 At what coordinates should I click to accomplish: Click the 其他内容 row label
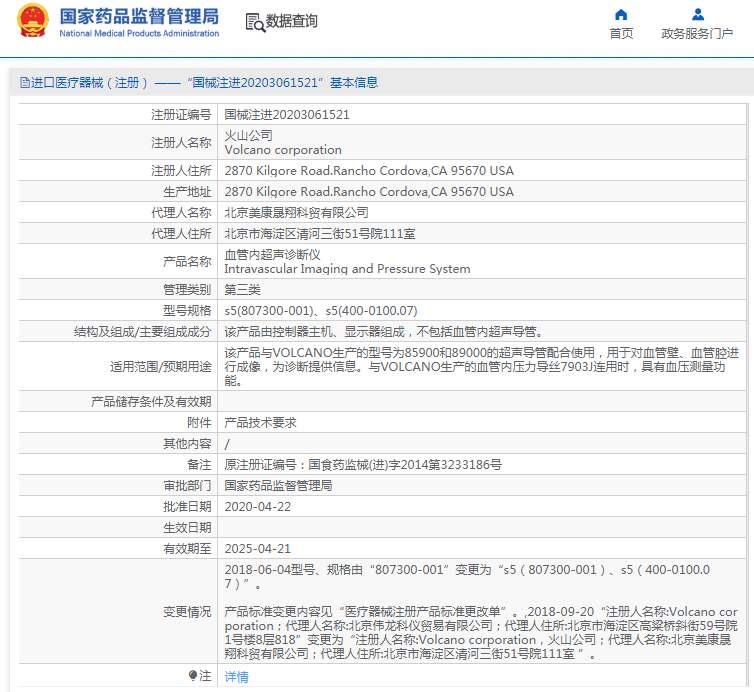(x=187, y=444)
